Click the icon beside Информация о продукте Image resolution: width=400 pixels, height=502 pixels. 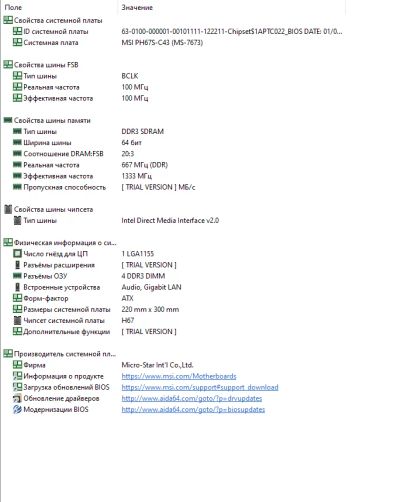point(17,376)
